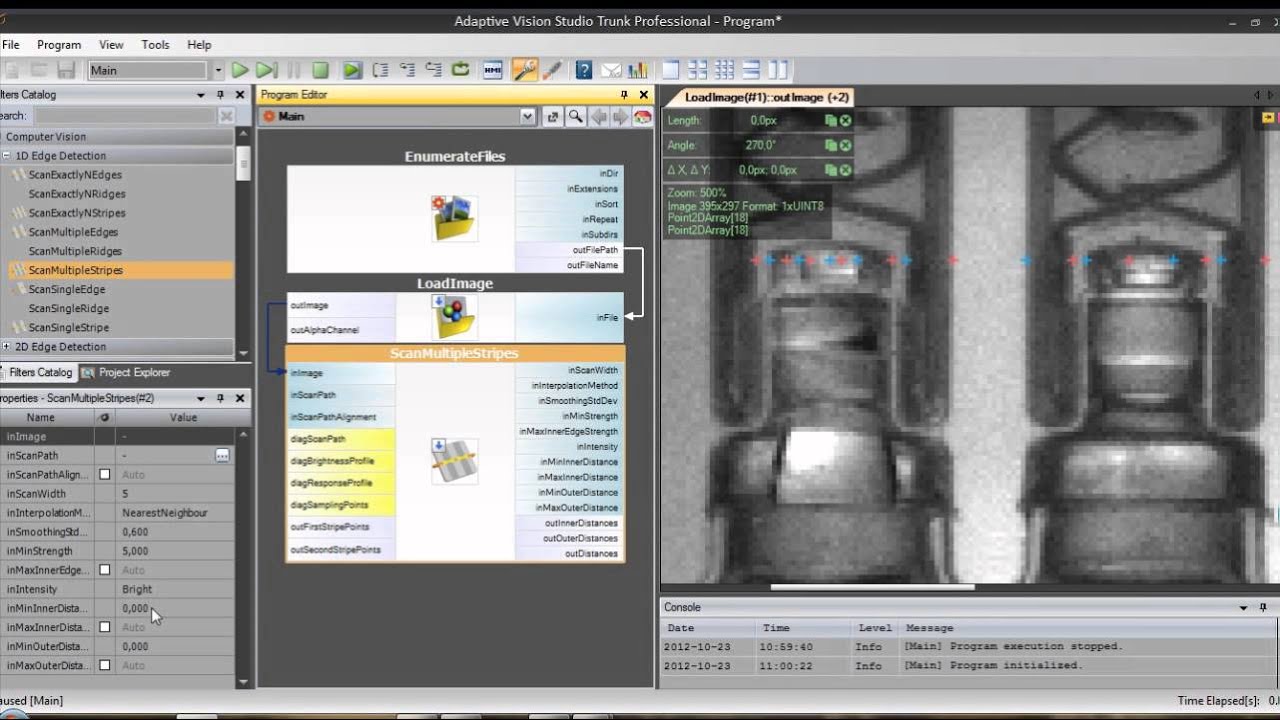Click the house icon in Program Editor
The width and height of the screenshot is (1280, 720).
[643, 117]
